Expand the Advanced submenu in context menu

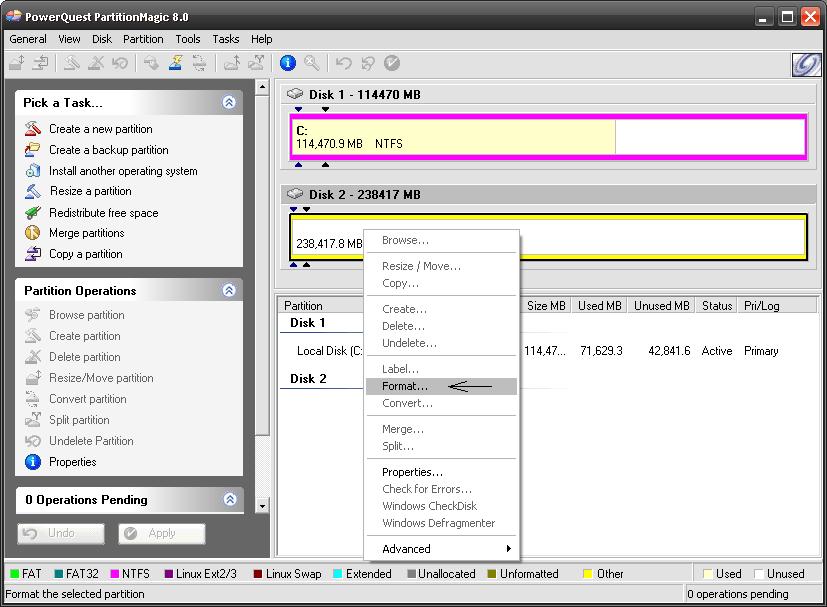click(441, 548)
